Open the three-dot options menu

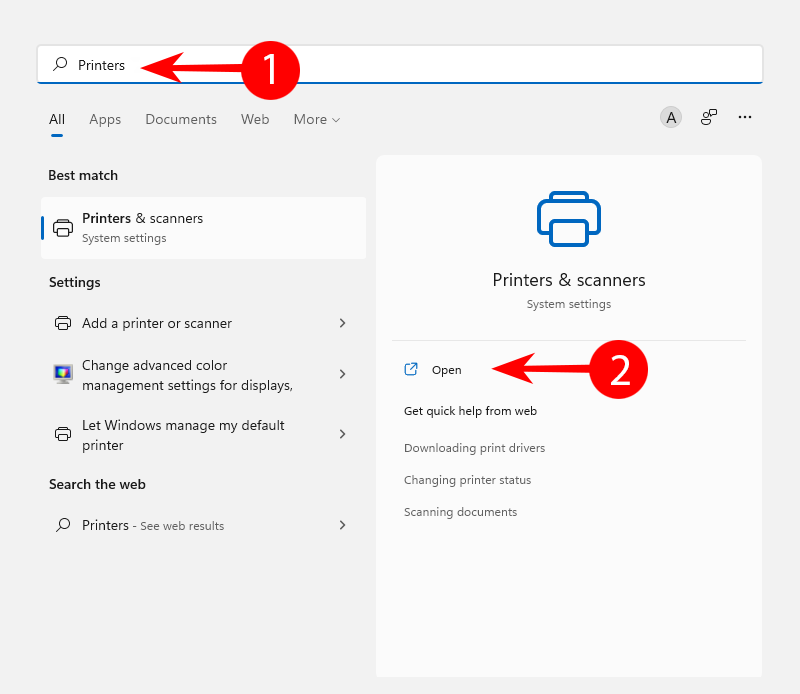click(x=745, y=117)
